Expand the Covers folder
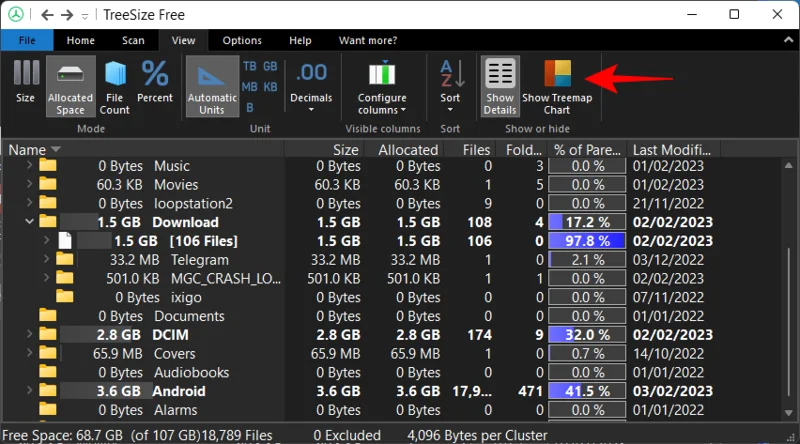The width and height of the screenshot is (800, 444). [29, 353]
